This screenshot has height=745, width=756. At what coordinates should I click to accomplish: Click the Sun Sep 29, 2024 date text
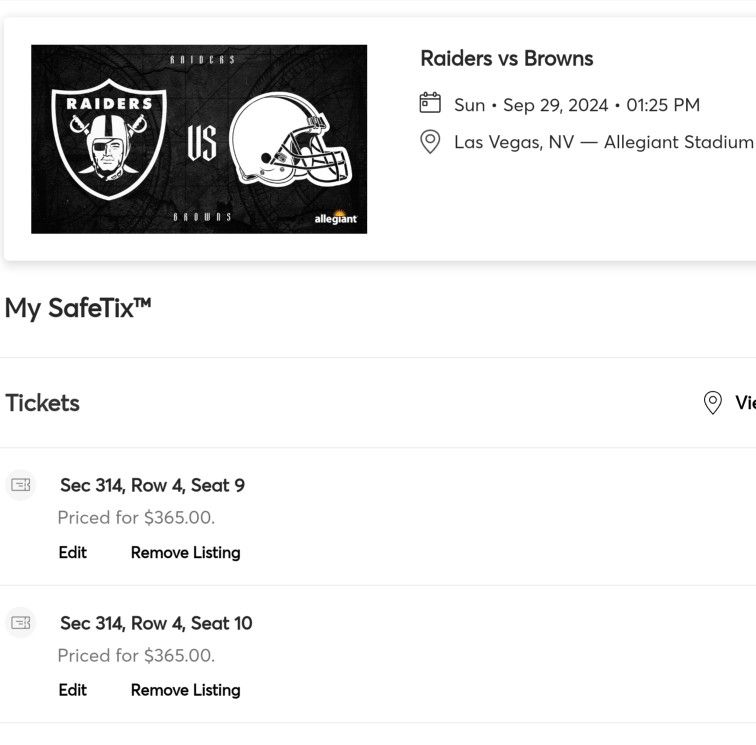pos(577,105)
